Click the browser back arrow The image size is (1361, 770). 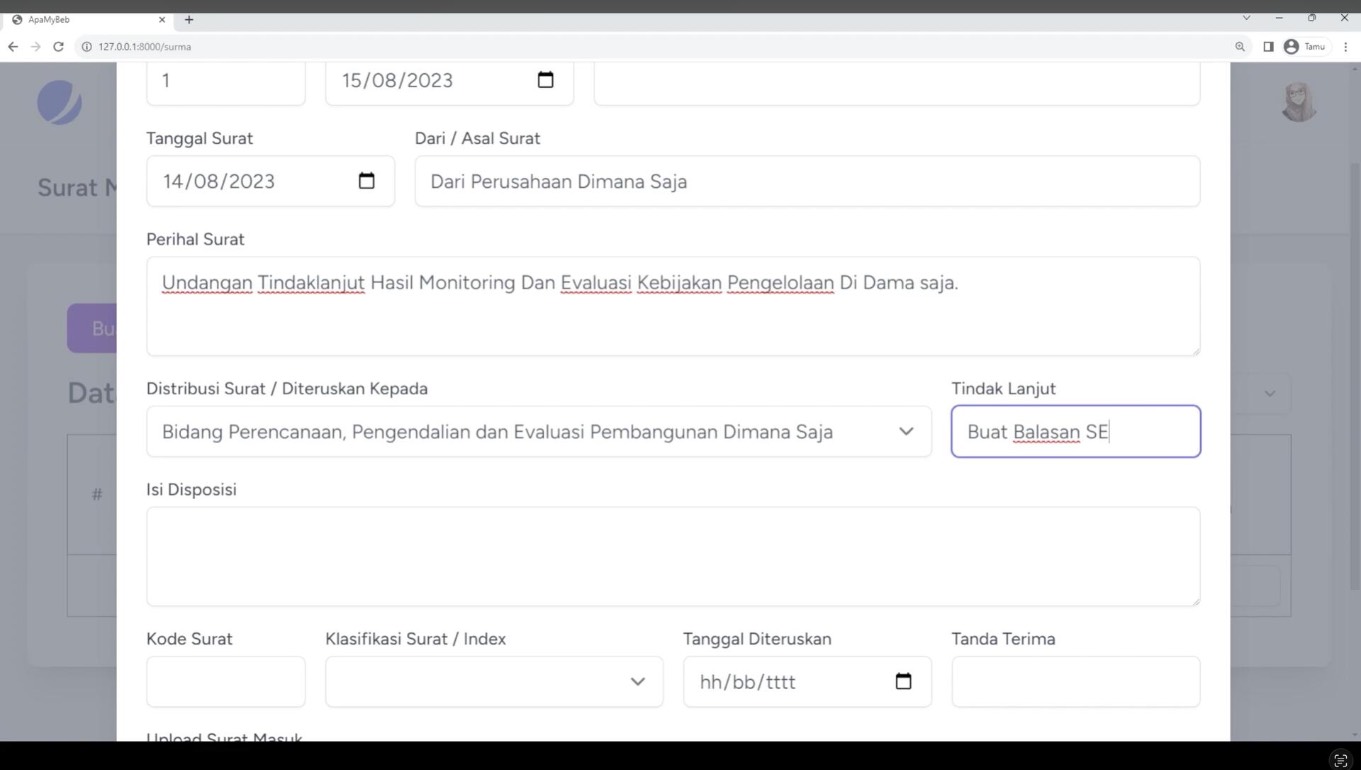[x=13, y=47]
